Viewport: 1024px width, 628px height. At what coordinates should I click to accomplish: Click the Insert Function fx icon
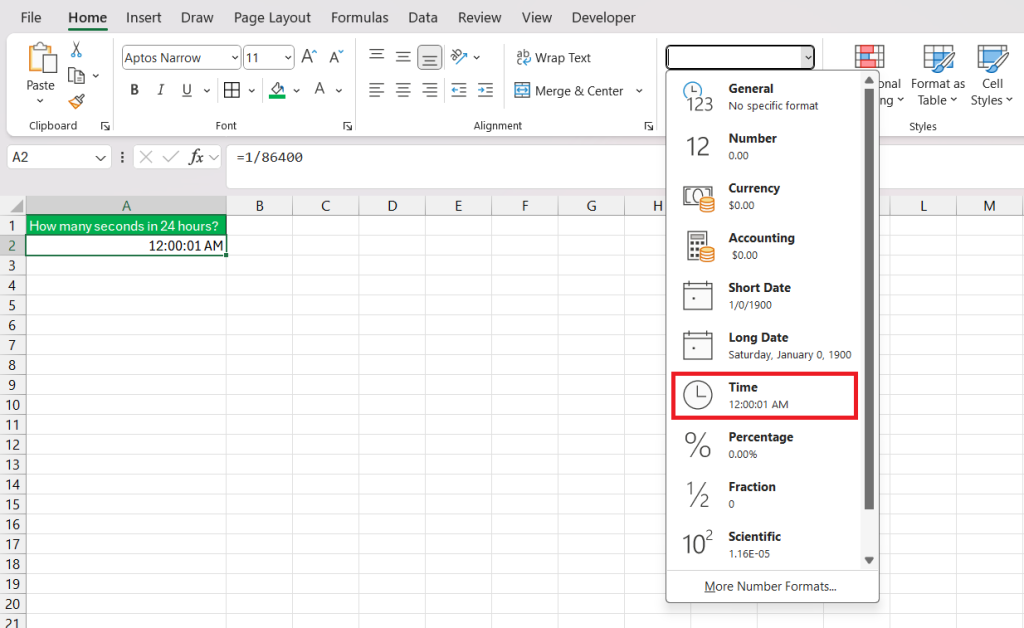click(x=197, y=157)
